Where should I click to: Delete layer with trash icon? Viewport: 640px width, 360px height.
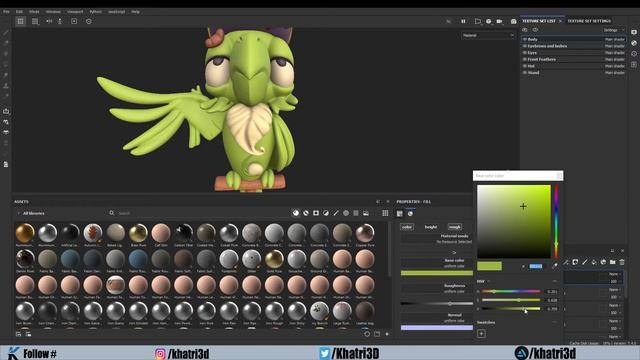pos(622,262)
